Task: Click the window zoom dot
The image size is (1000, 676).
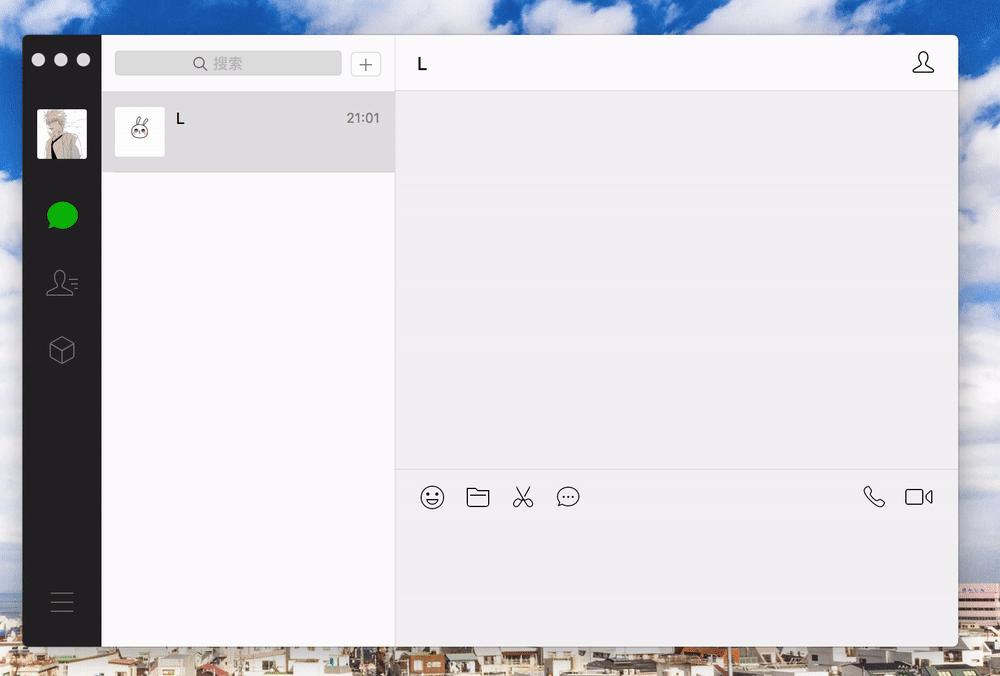Action: coord(84,59)
